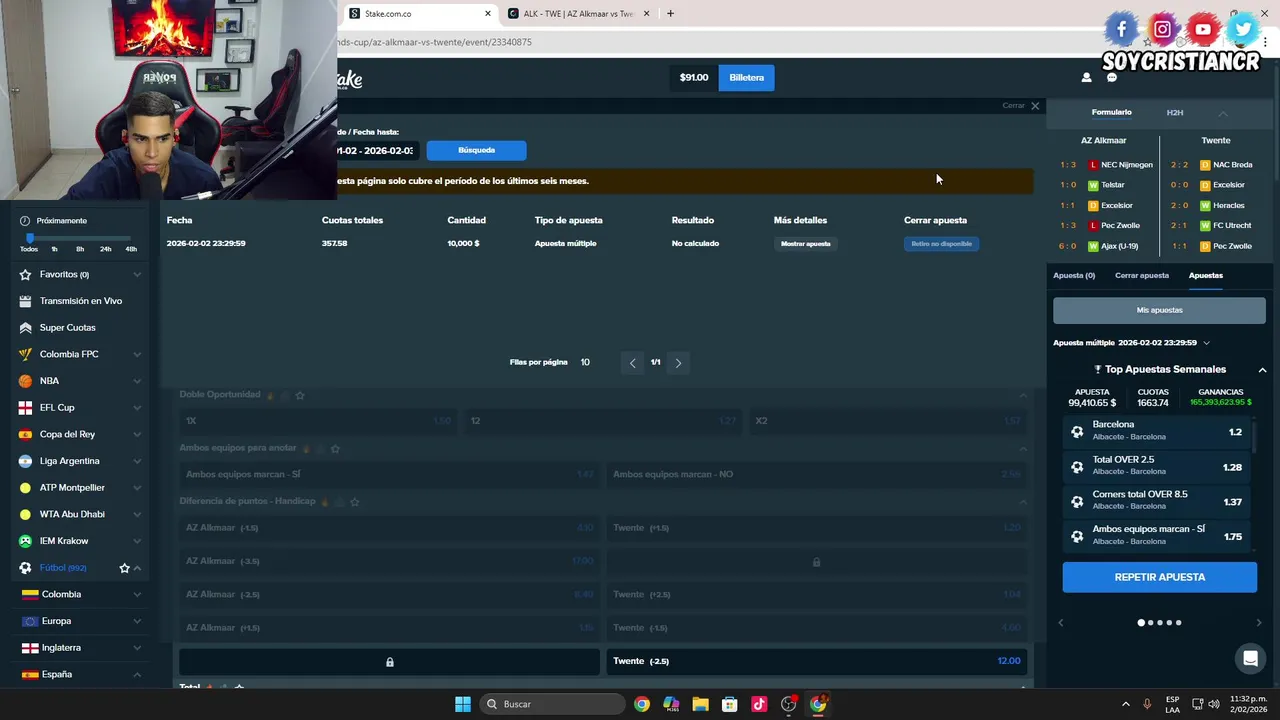1280x720 pixels.
Task: Open the live support chat widget
Action: point(1250,658)
